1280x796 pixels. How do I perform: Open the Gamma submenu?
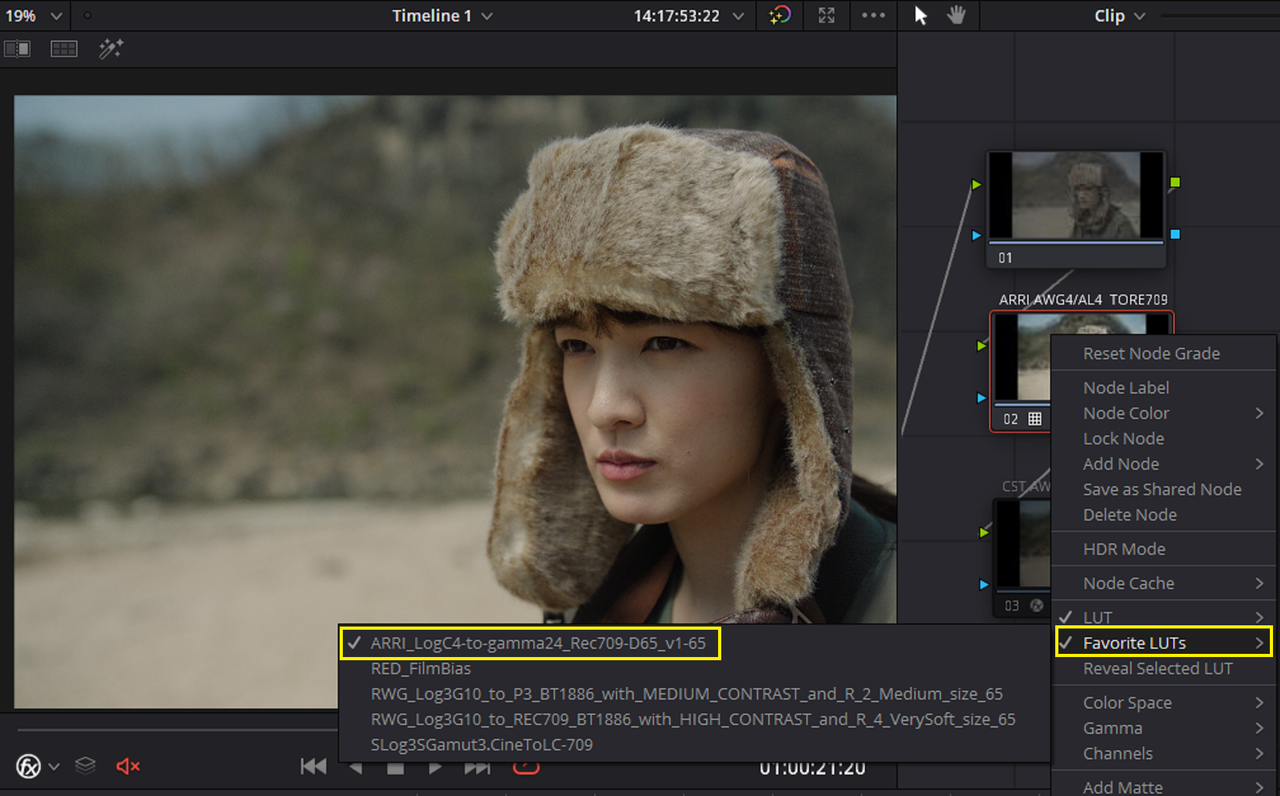1164,728
